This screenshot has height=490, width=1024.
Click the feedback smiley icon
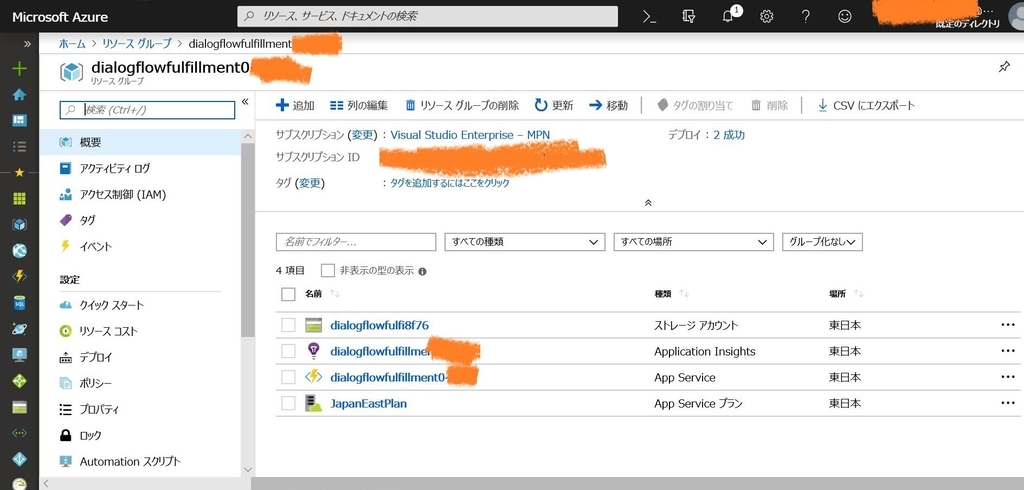pyautogui.click(x=844, y=16)
